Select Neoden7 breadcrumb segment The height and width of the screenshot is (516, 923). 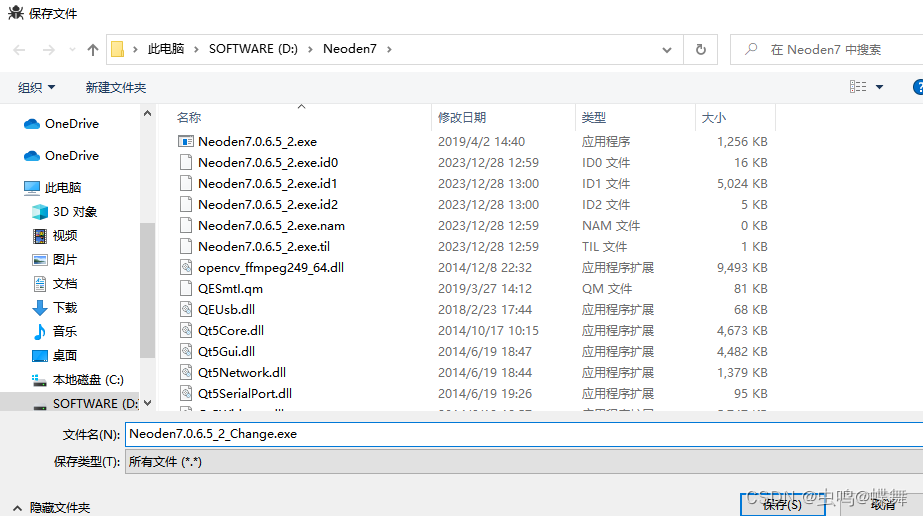[350, 49]
